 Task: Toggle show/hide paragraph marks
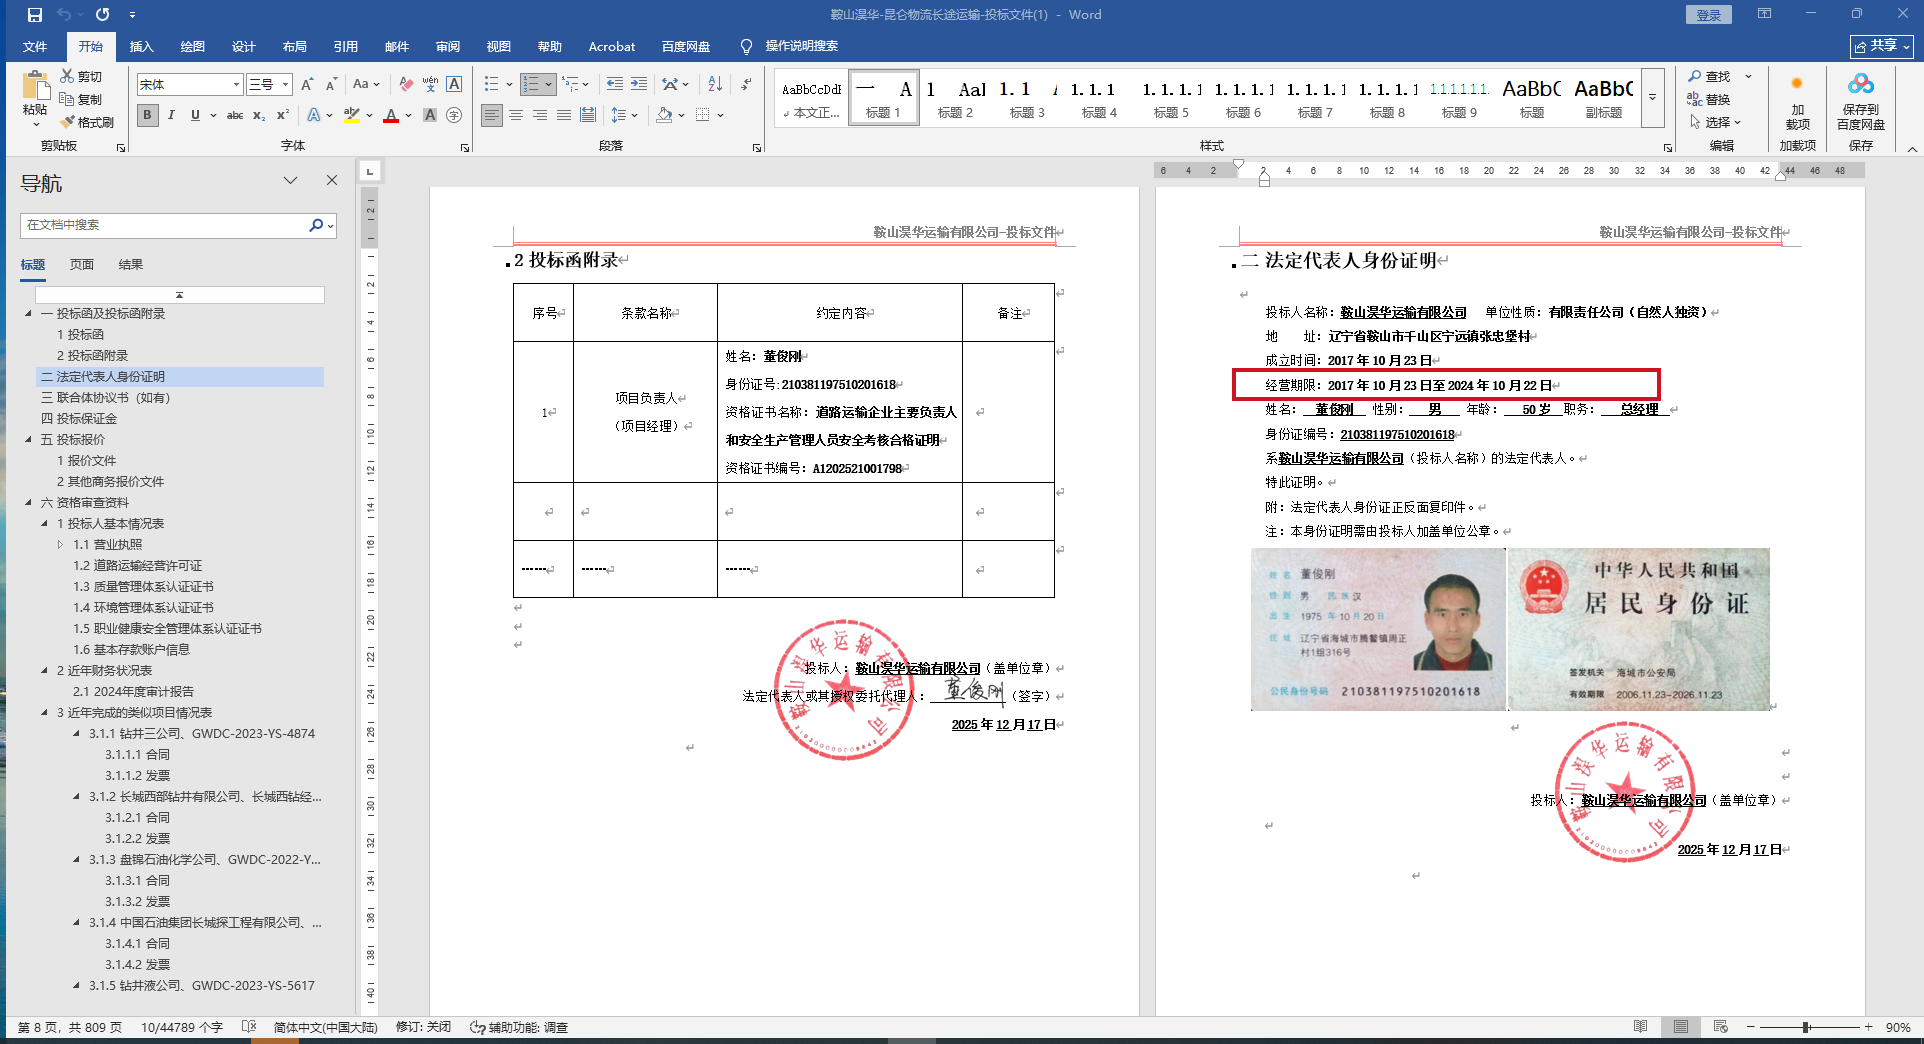[x=746, y=85]
